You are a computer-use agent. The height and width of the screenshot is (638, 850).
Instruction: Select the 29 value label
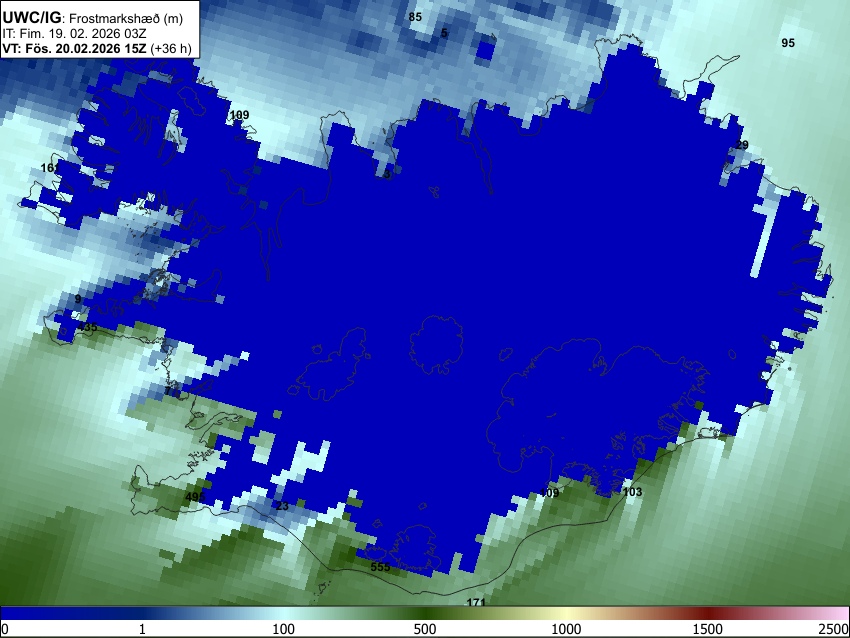point(742,145)
